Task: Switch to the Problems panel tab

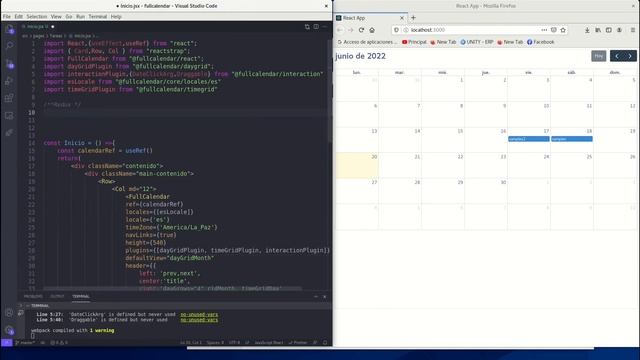Action: tap(33, 296)
